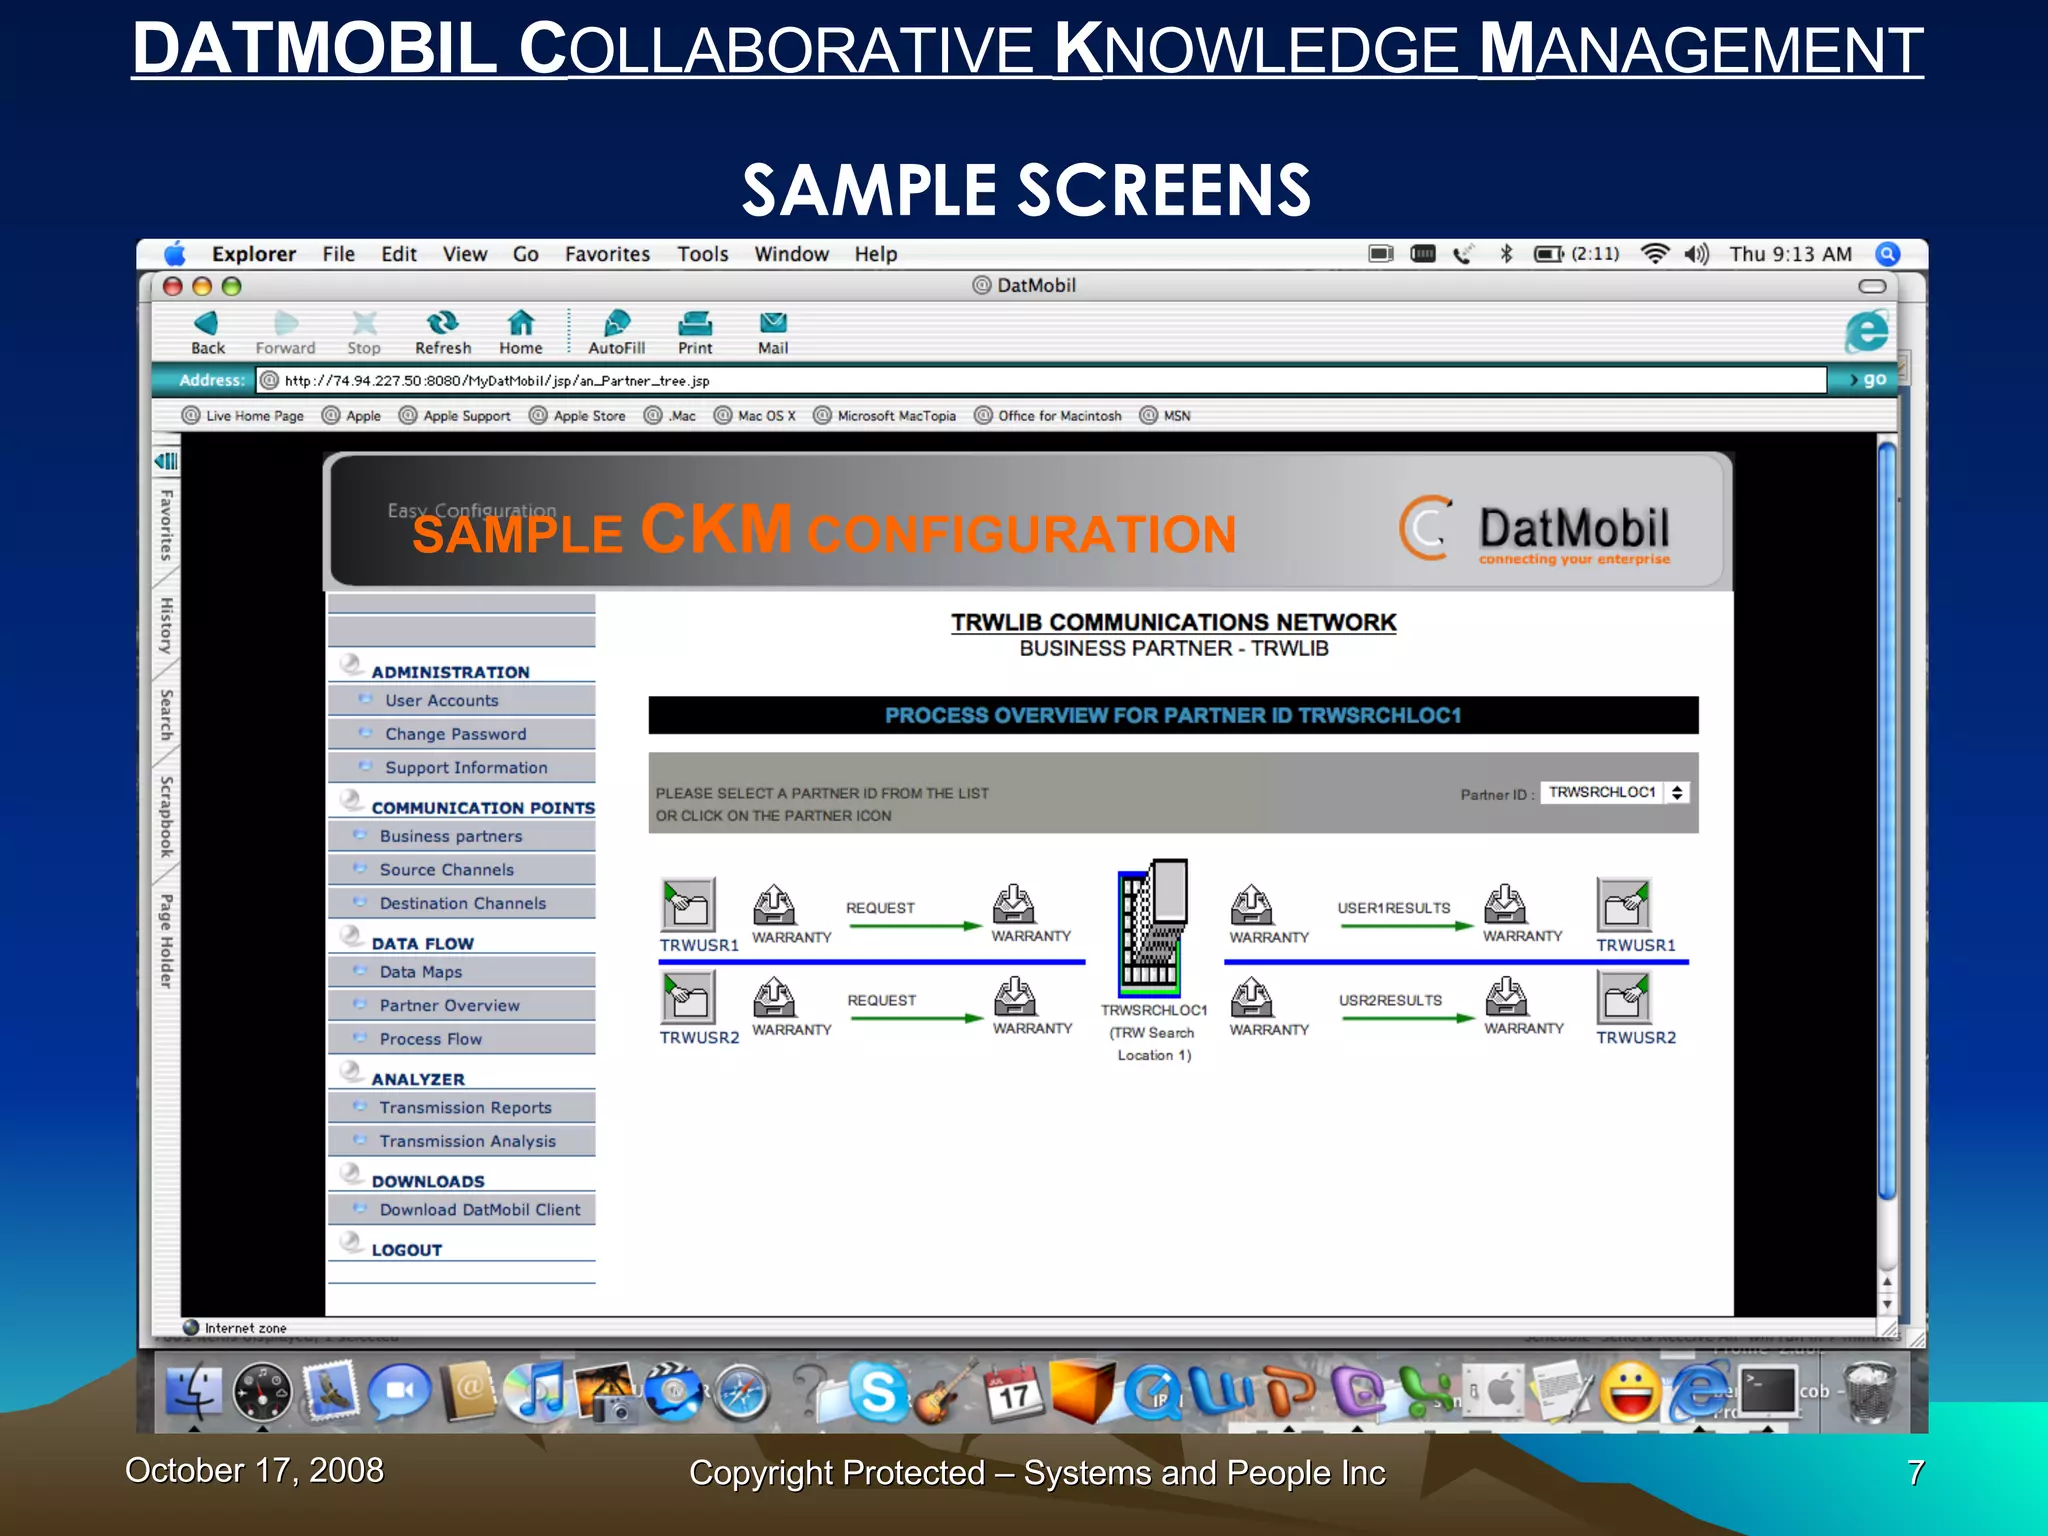
Task: Click the DatMobil logo
Action: [1536, 530]
